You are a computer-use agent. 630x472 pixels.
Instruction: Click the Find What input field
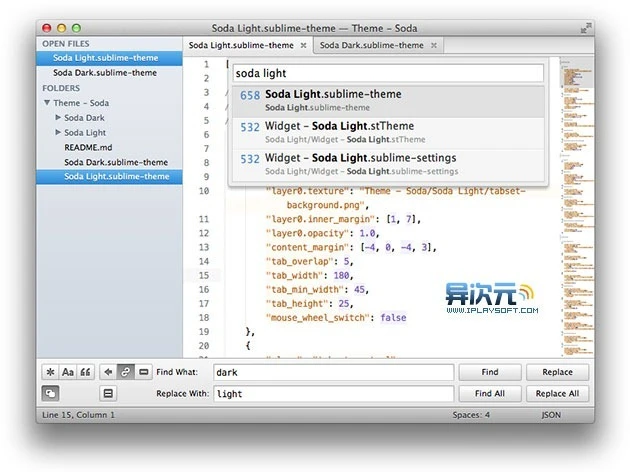[331, 372]
